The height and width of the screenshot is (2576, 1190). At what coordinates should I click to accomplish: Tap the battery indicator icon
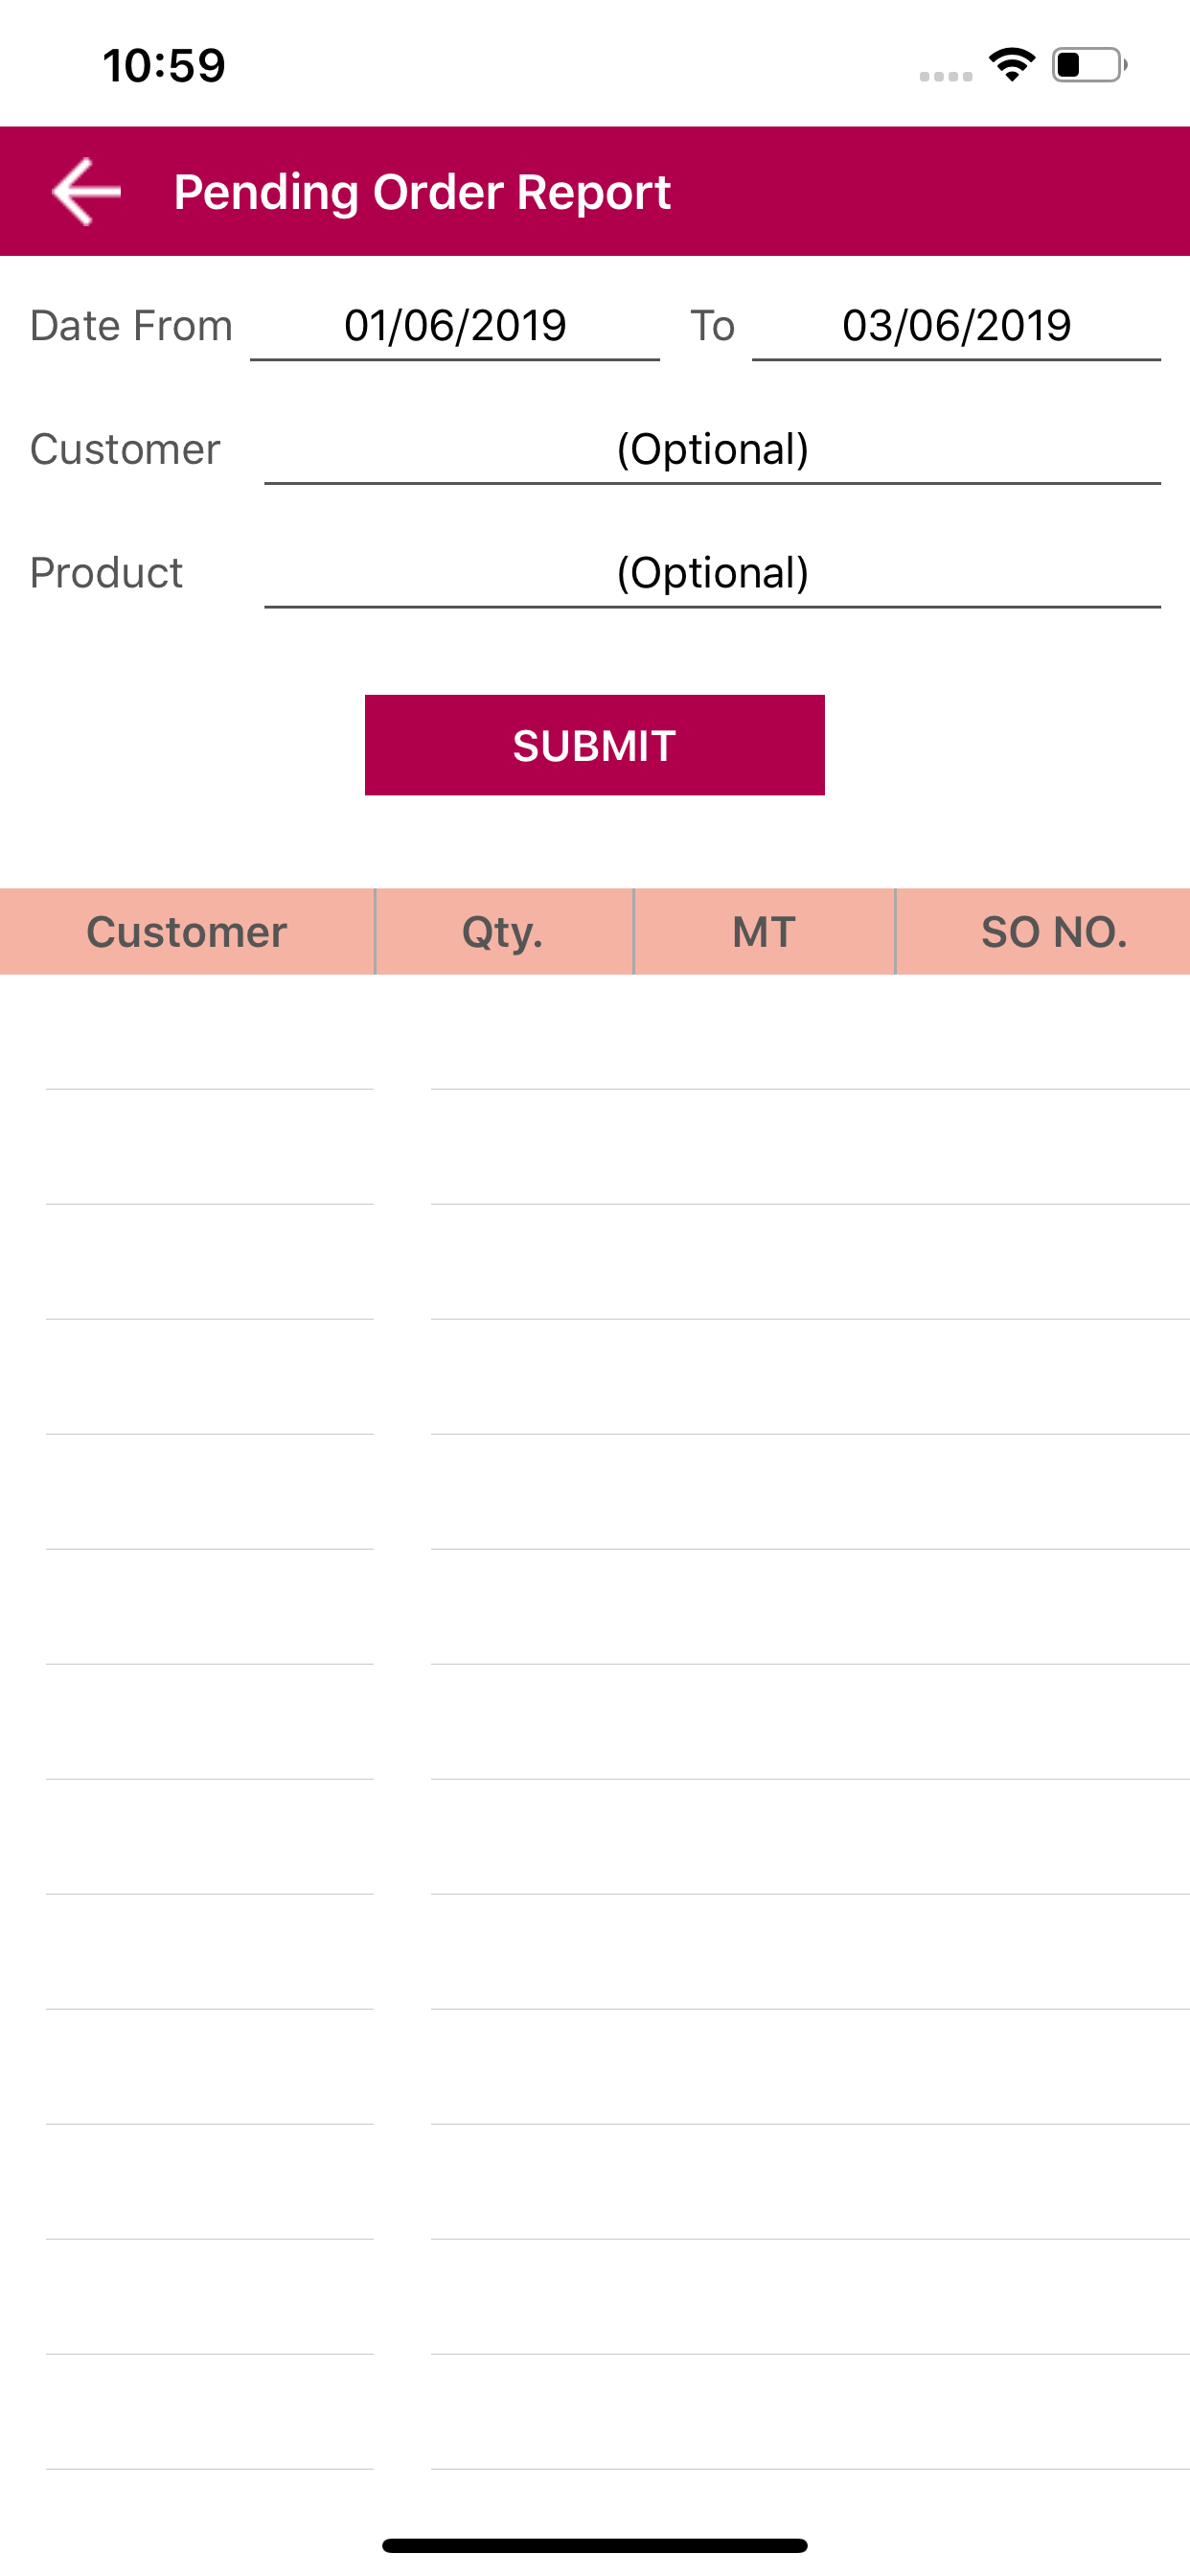[x=1089, y=65]
